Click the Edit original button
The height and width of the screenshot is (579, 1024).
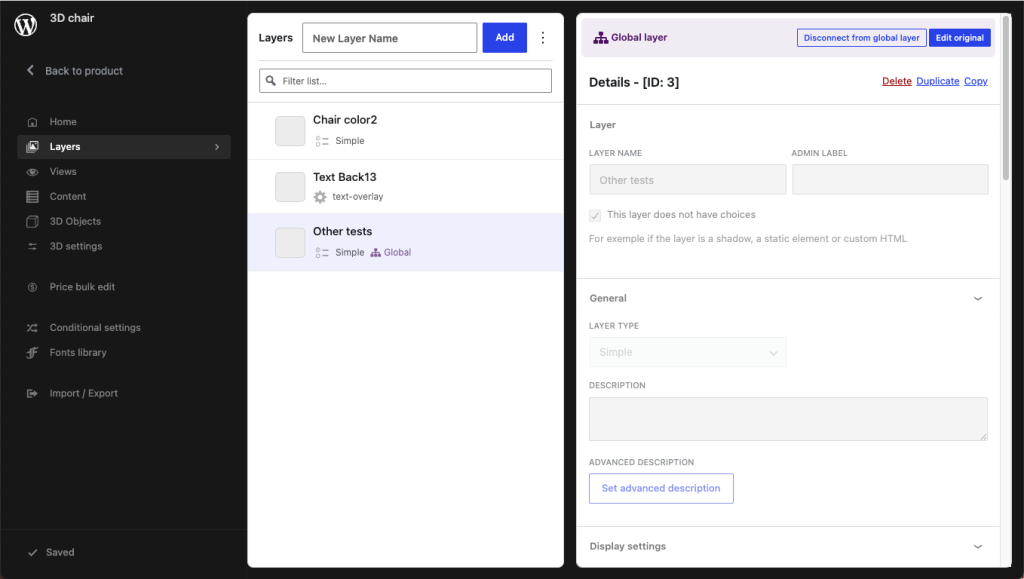[x=959, y=38]
